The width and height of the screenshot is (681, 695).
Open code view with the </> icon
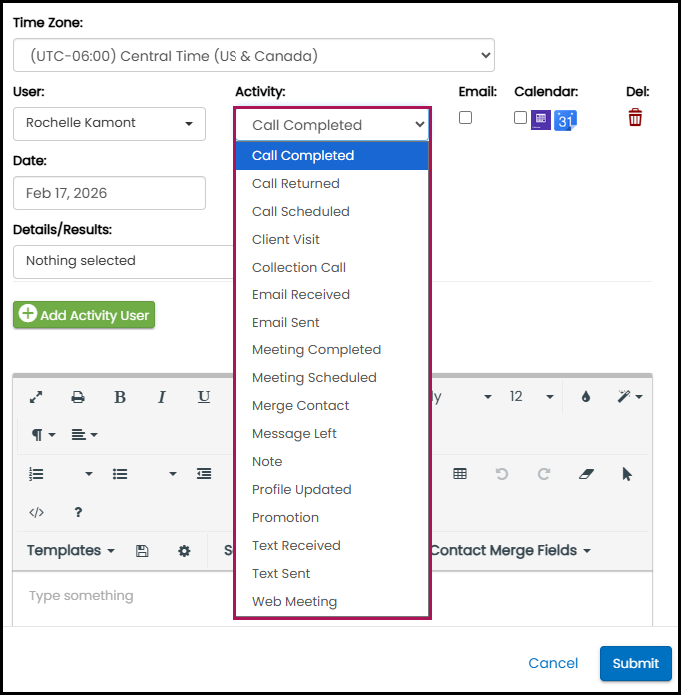(36, 512)
